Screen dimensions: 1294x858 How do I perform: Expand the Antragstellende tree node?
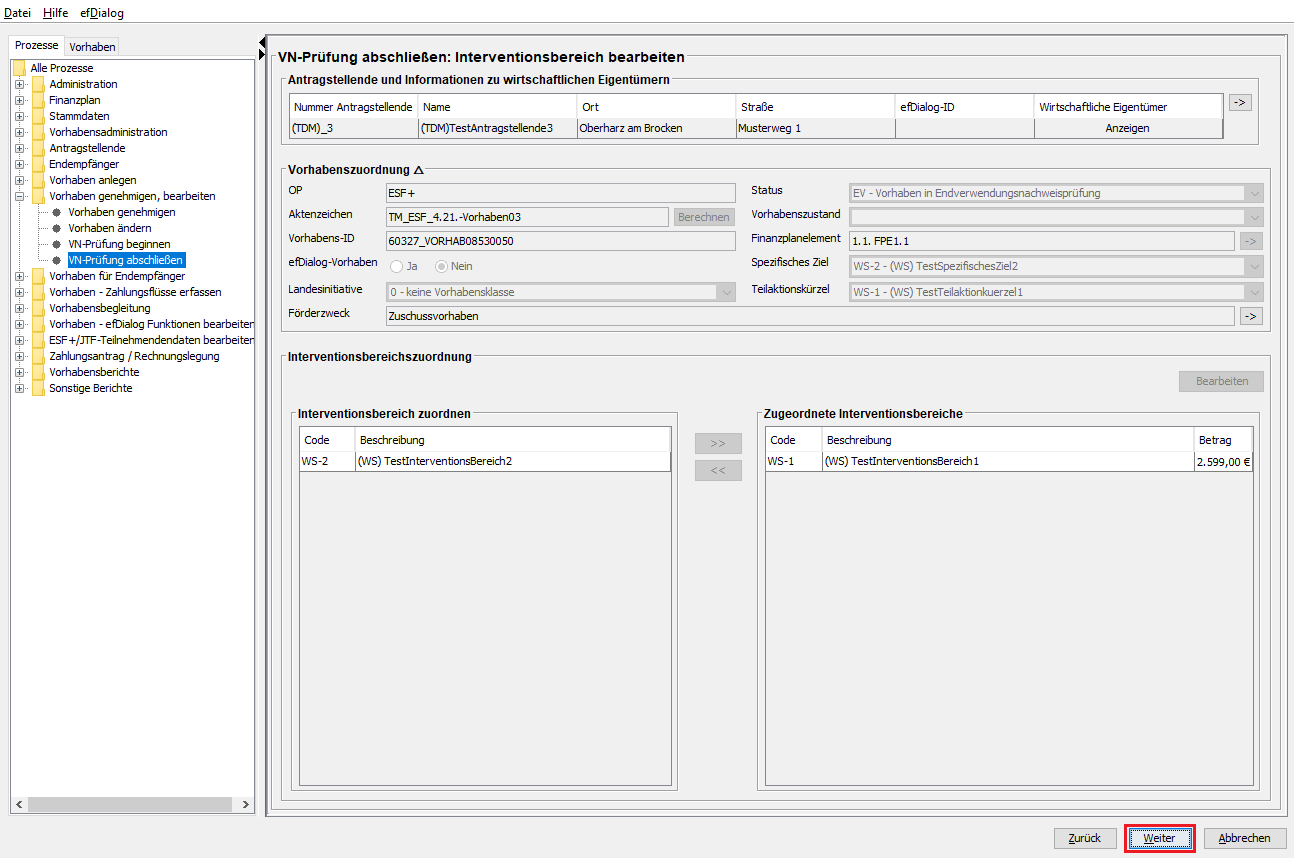[20, 148]
